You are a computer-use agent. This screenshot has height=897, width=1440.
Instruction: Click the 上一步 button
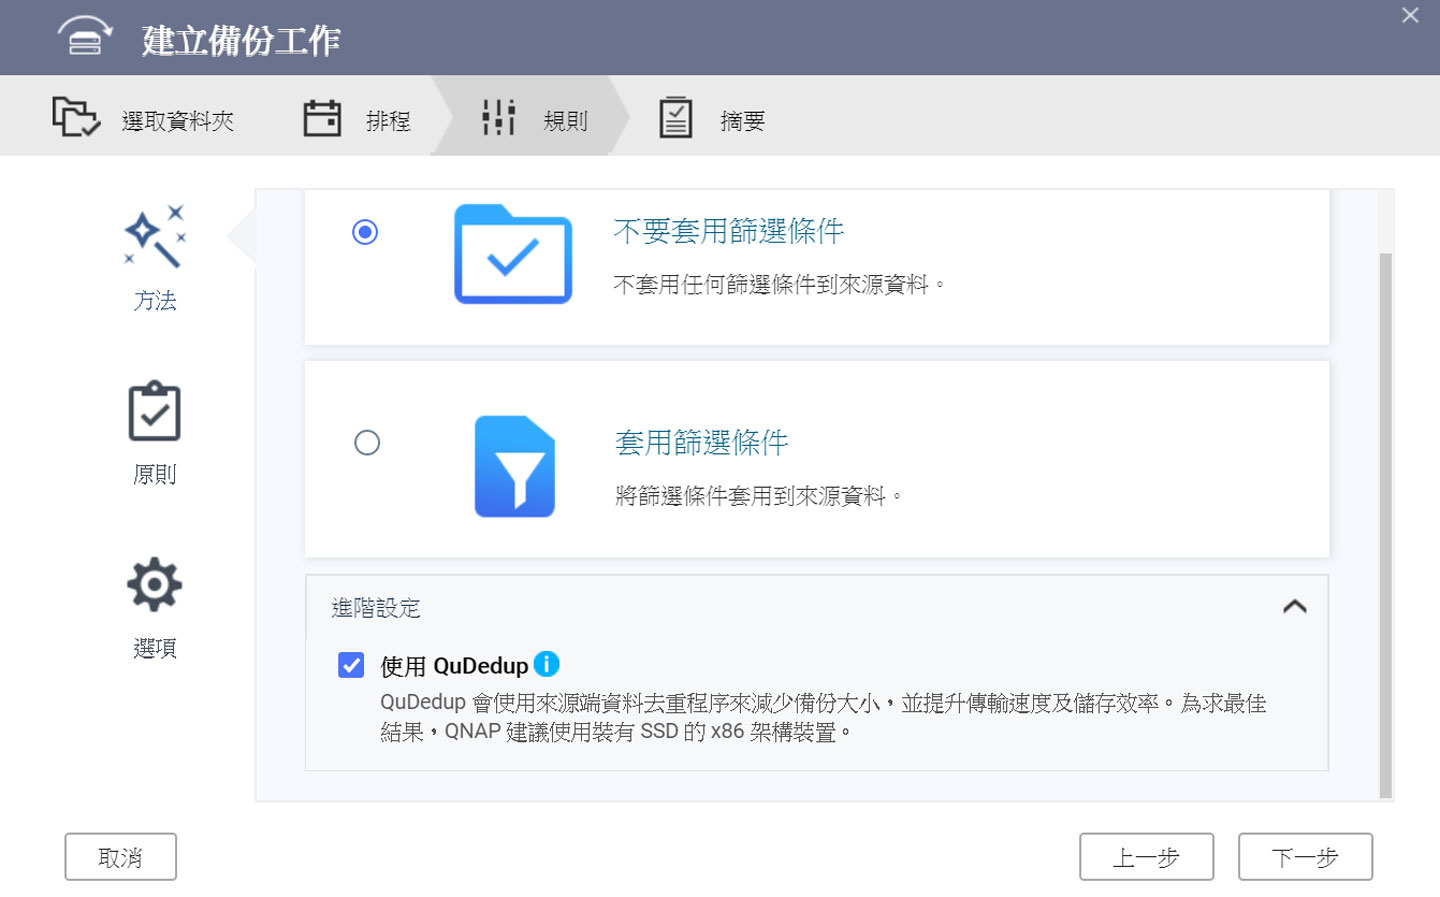tap(1147, 856)
